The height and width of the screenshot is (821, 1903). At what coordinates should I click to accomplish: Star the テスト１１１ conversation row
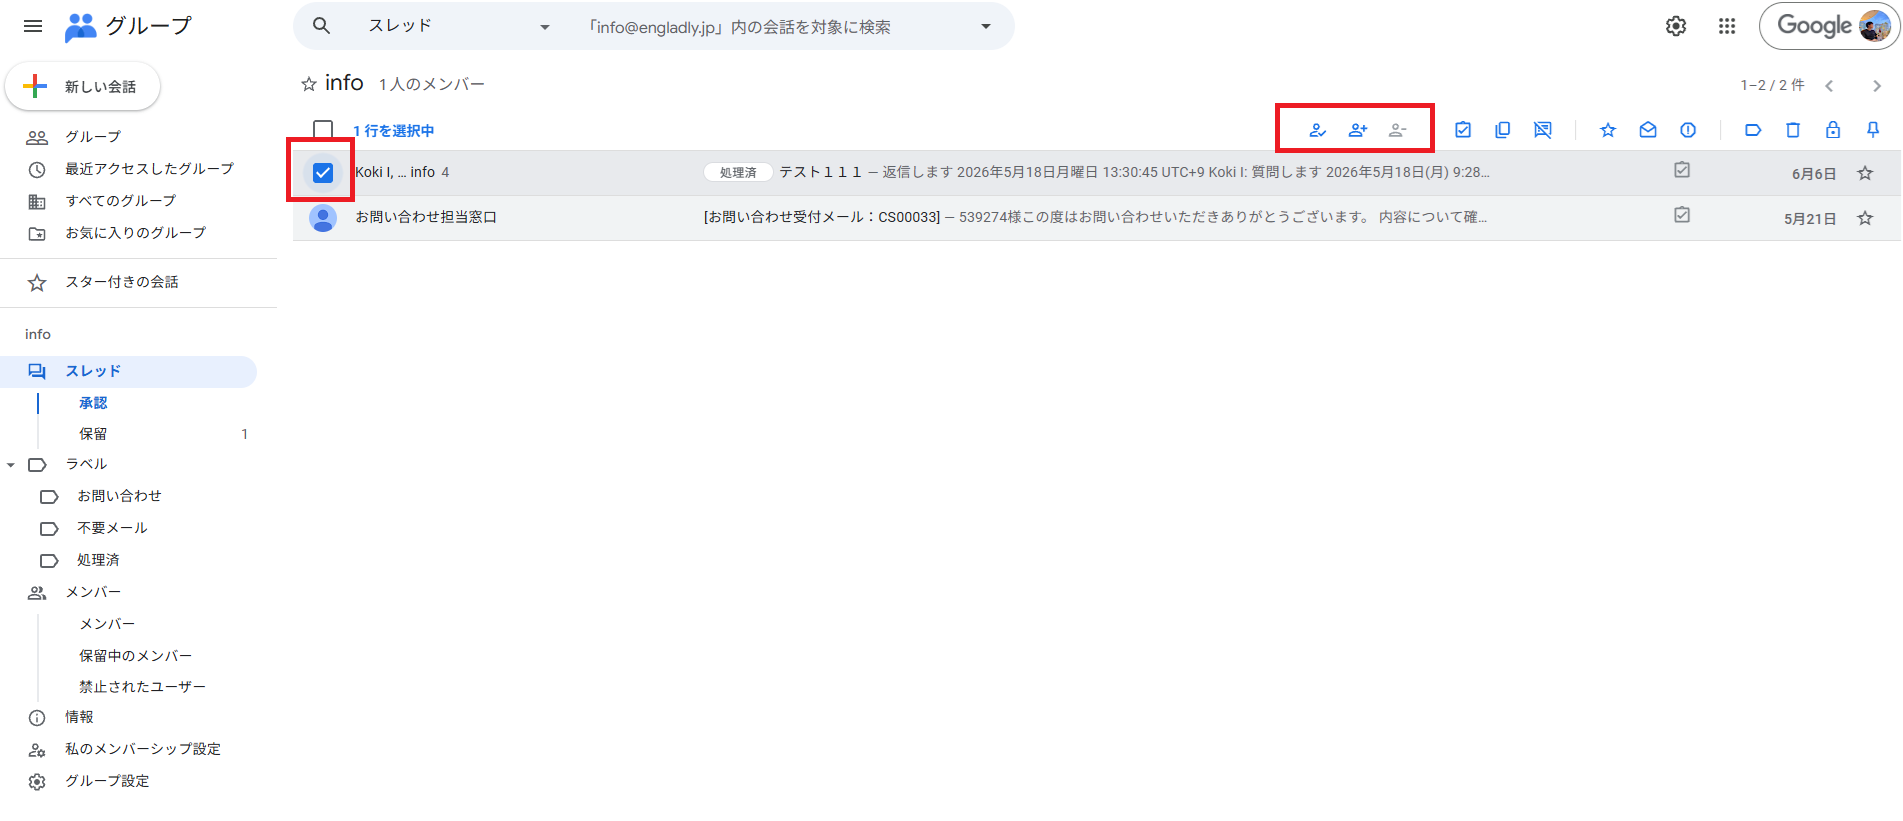(1865, 173)
